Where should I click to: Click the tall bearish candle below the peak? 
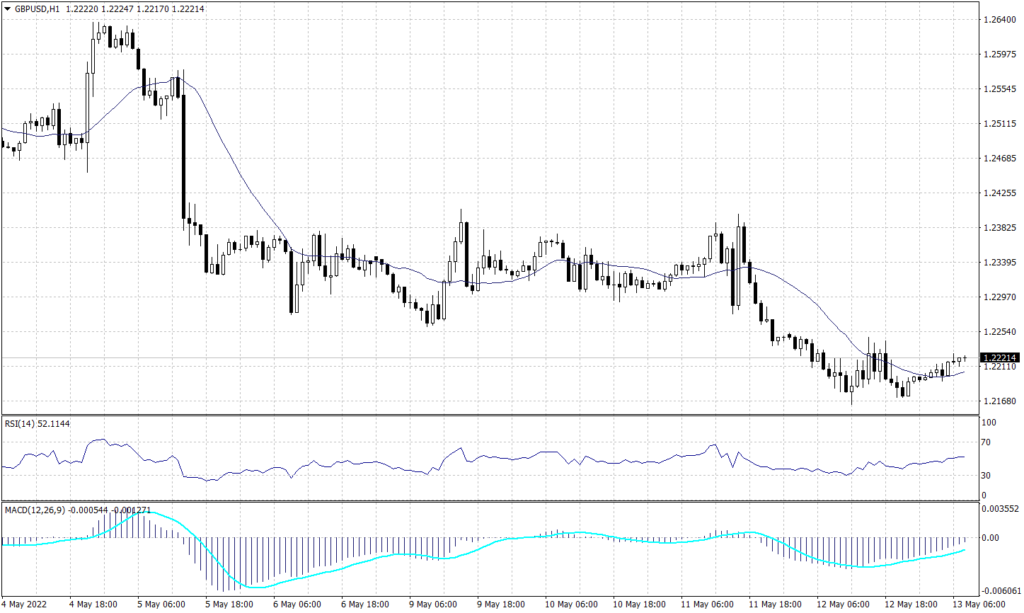point(182,150)
